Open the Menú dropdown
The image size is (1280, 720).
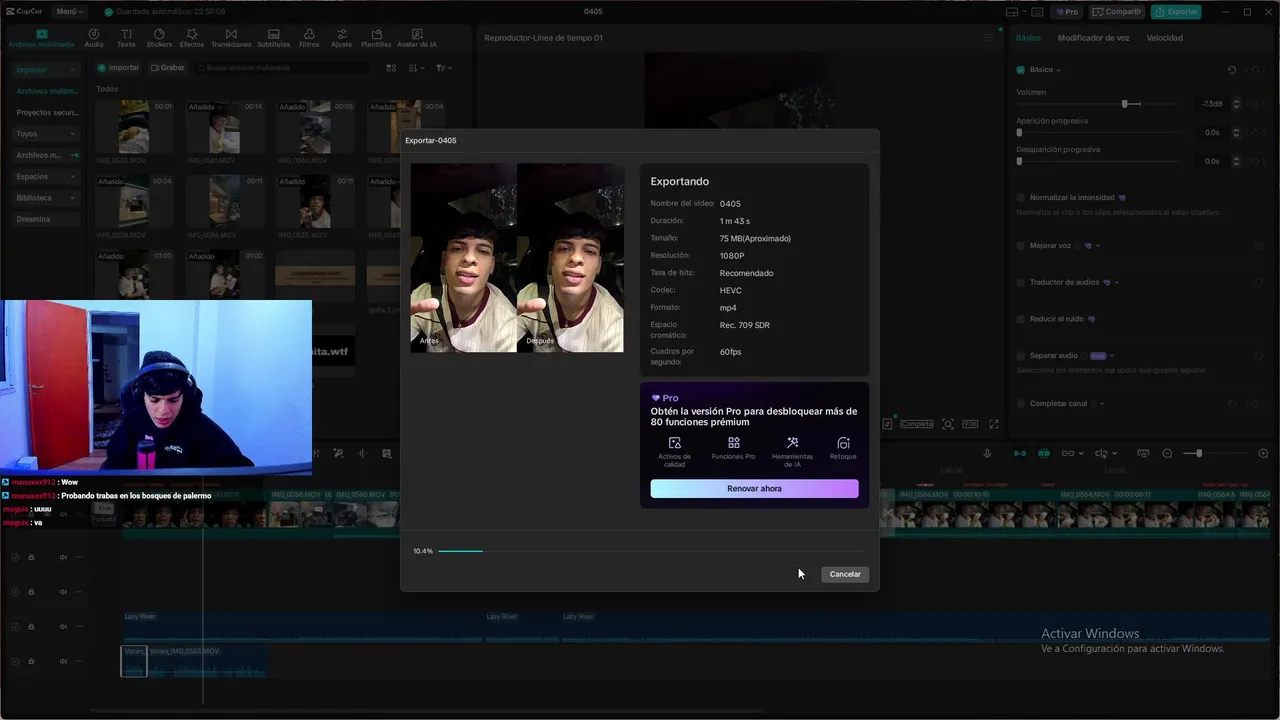69,12
